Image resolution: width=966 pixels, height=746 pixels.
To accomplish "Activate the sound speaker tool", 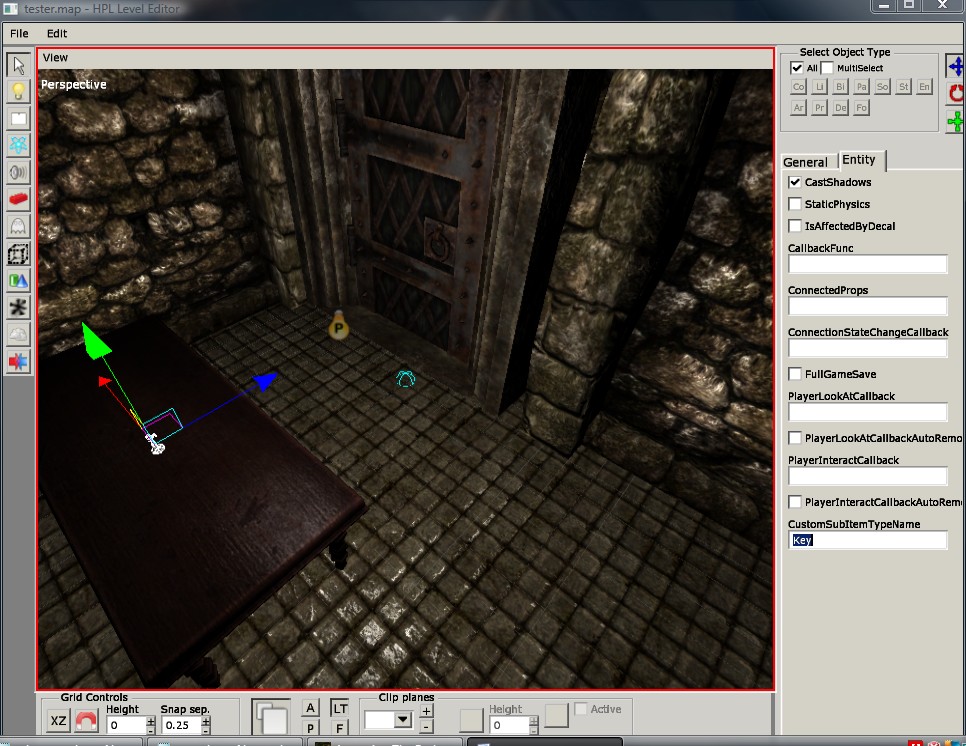I will (x=18, y=172).
